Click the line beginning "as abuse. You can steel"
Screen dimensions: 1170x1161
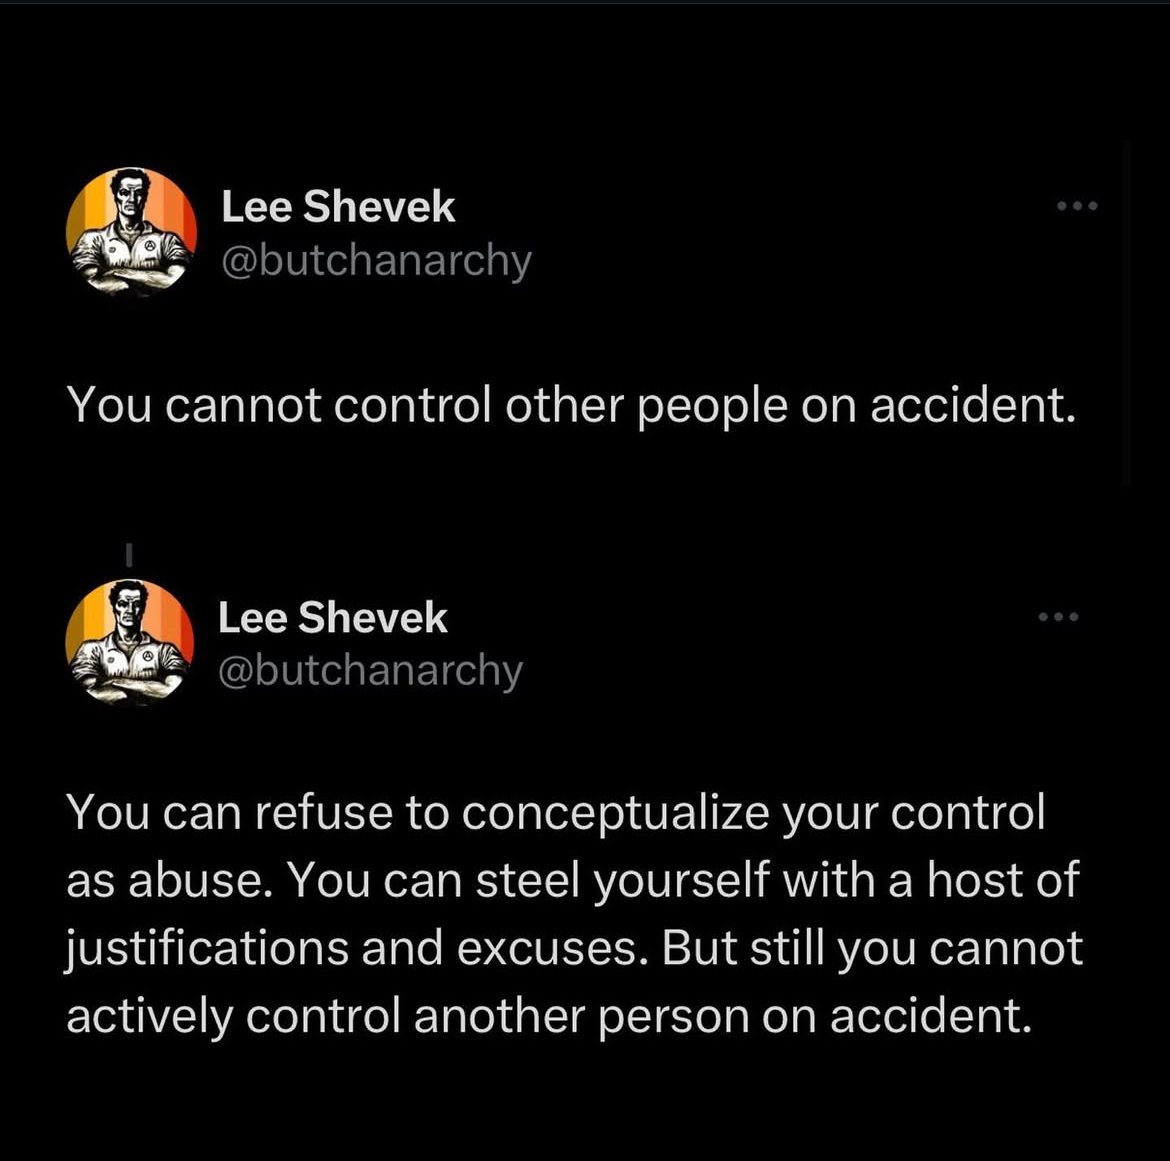(x=572, y=880)
